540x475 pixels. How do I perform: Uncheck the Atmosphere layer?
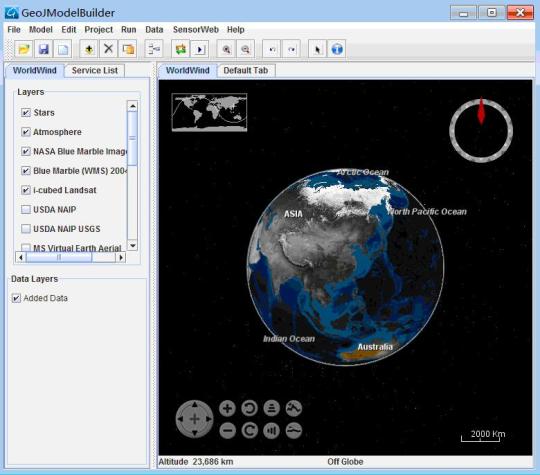click(26, 132)
